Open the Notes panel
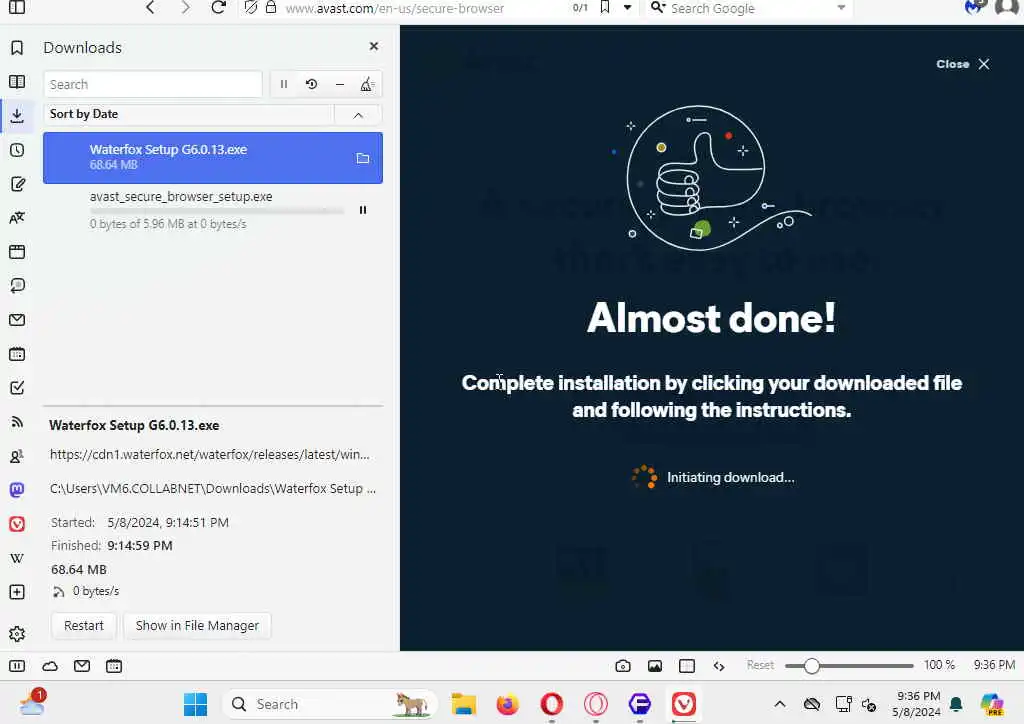Viewport: 1024px width, 724px height. point(17,184)
